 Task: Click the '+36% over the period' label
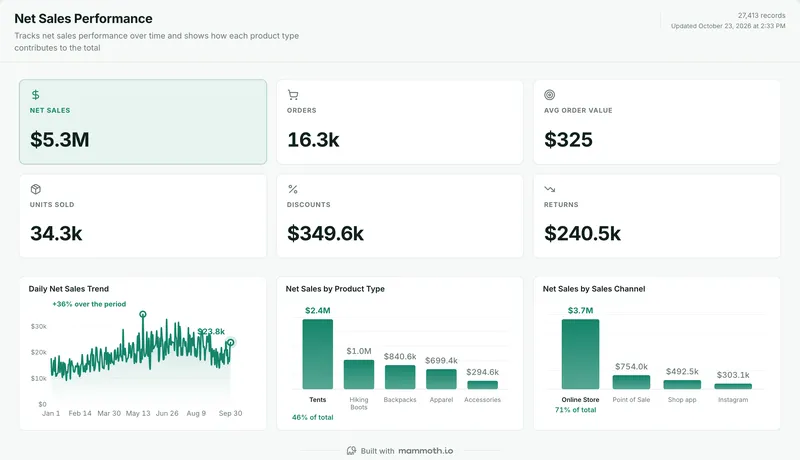point(89,304)
